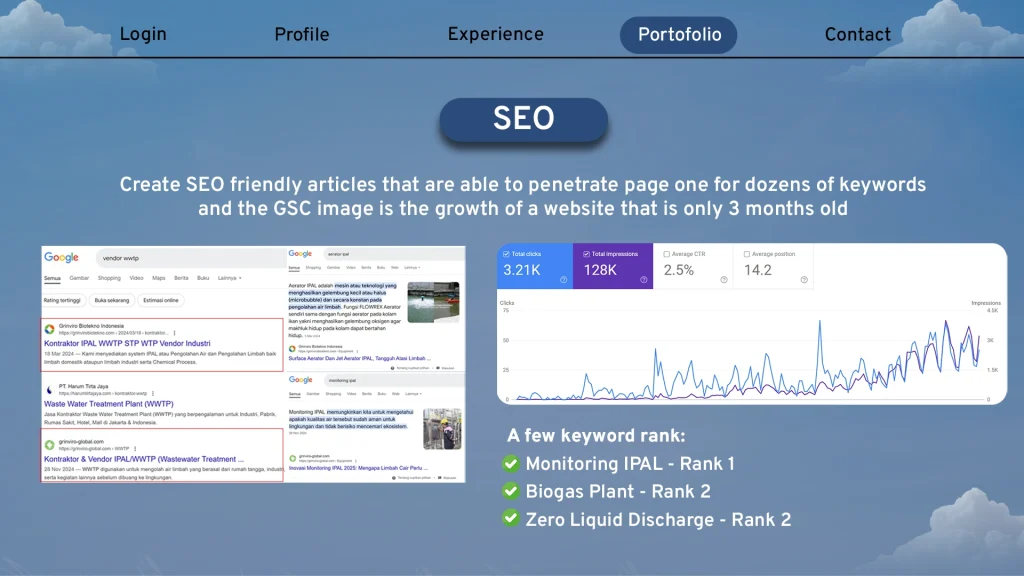Click the help icon on Average CTR card
Viewport: 1024px width, 576px height.
click(722, 280)
